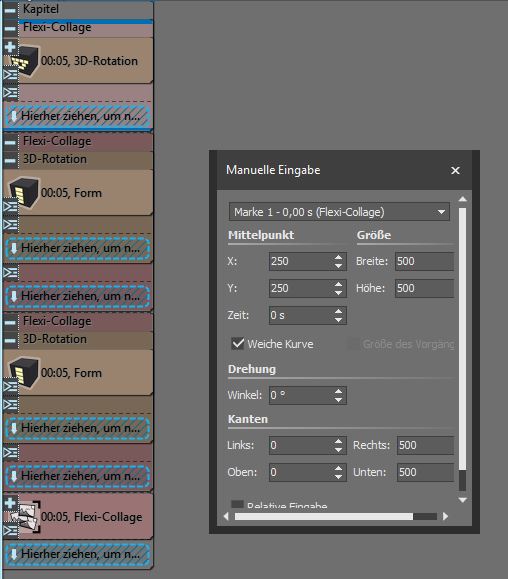Image resolution: width=508 pixels, height=579 pixels.
Task: Toggle the Weiche Kurve checkbox
Action: pyautogui.click(x=237, y=344)
